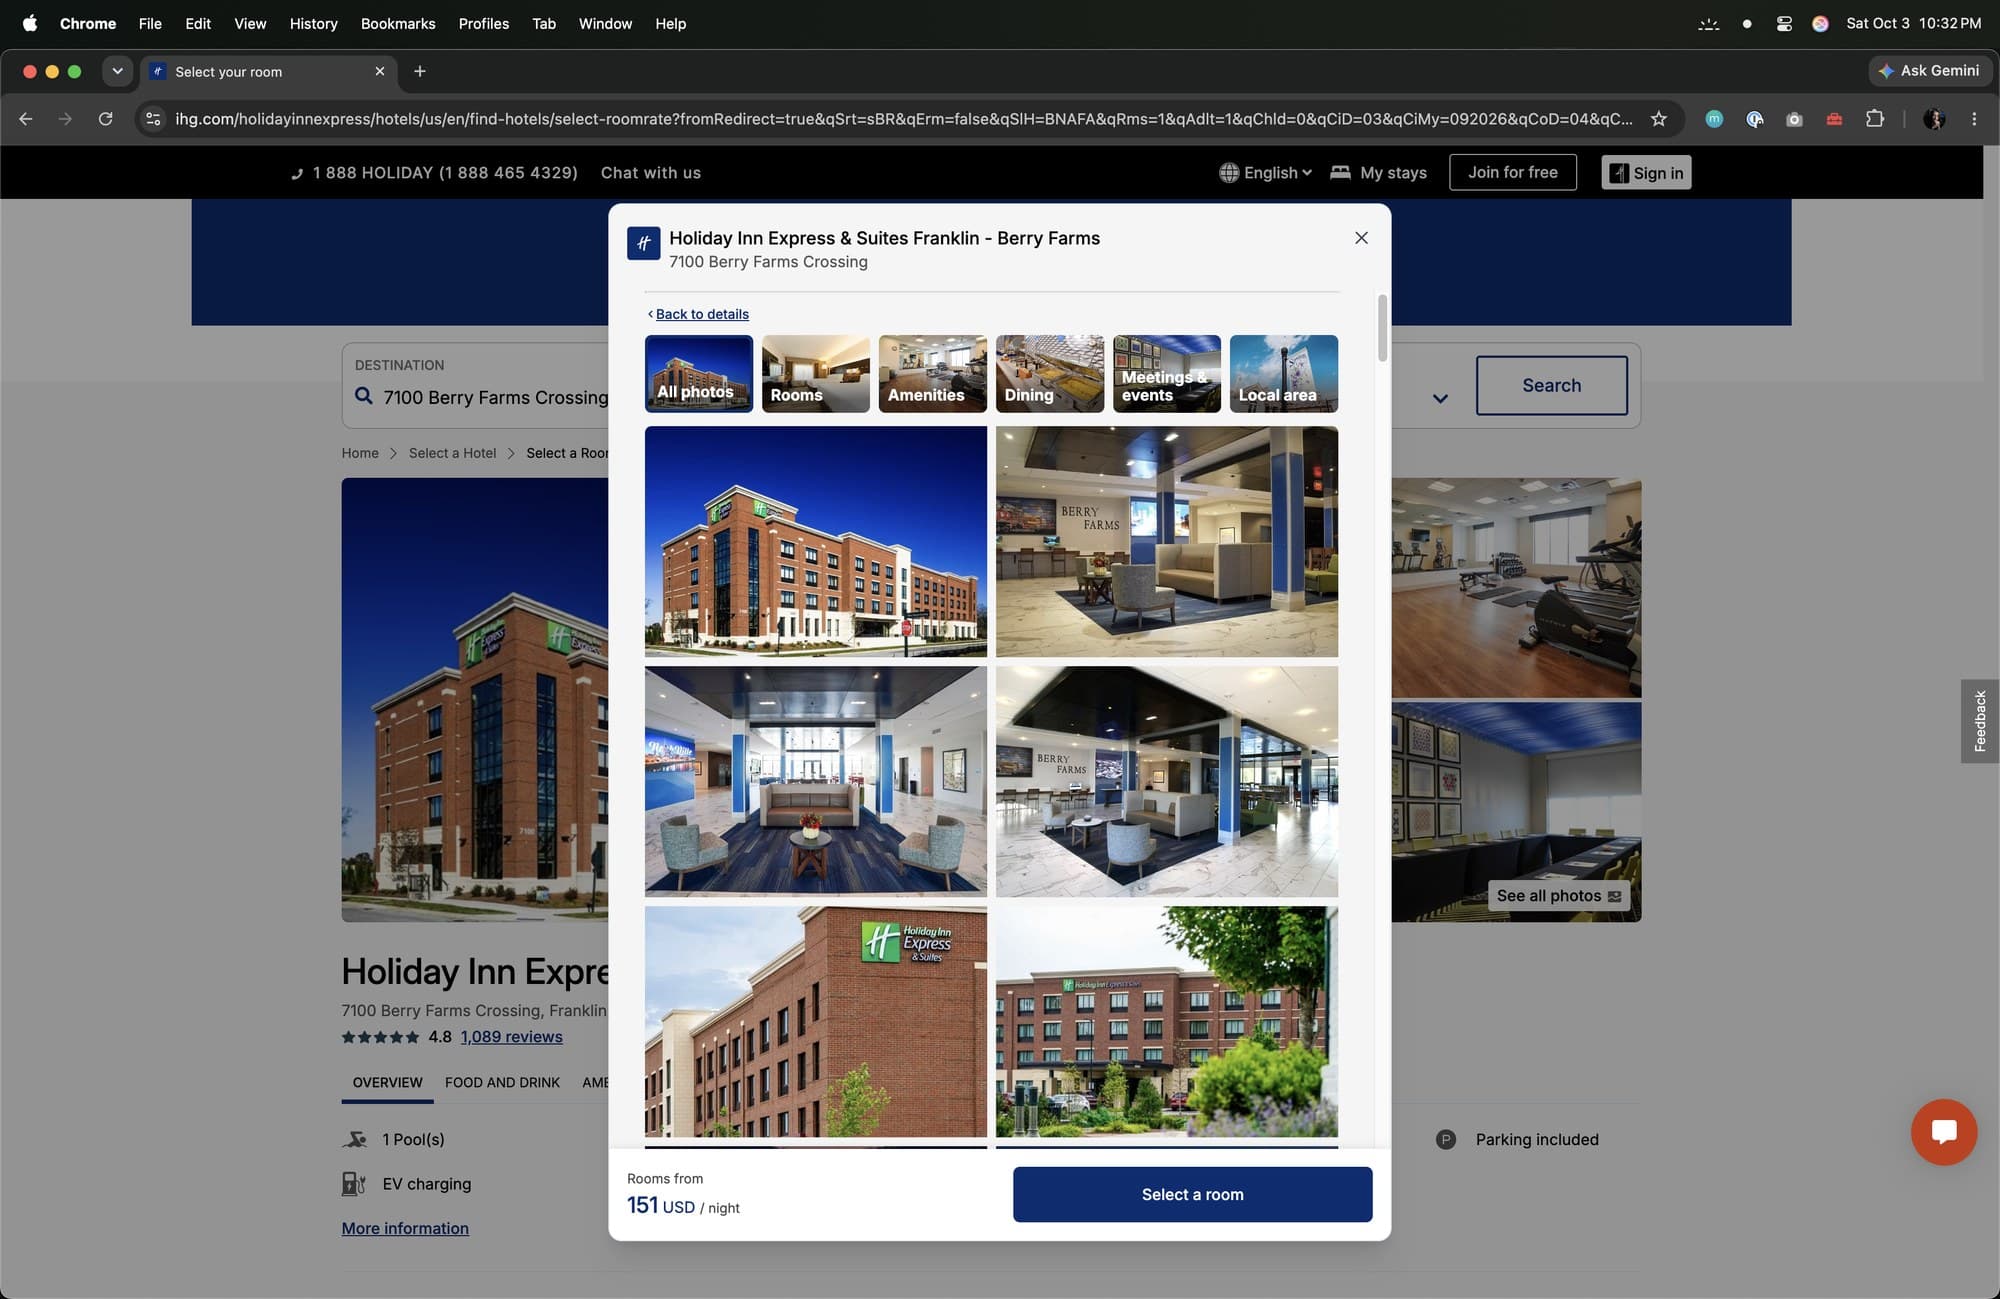Show the Local area photos
Viewport: 2000px width, 1299px height.
pos(1284,373)
